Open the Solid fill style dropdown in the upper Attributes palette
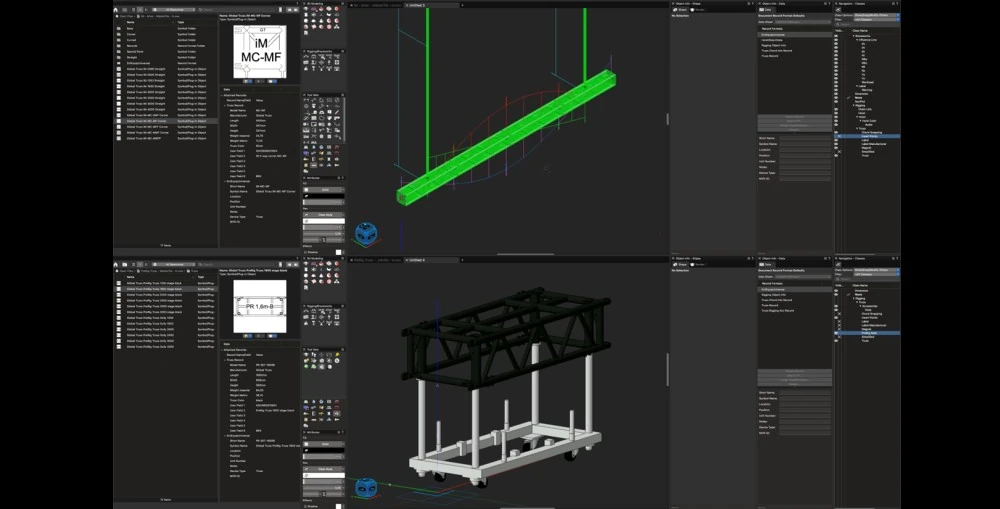 coord(324,190)
